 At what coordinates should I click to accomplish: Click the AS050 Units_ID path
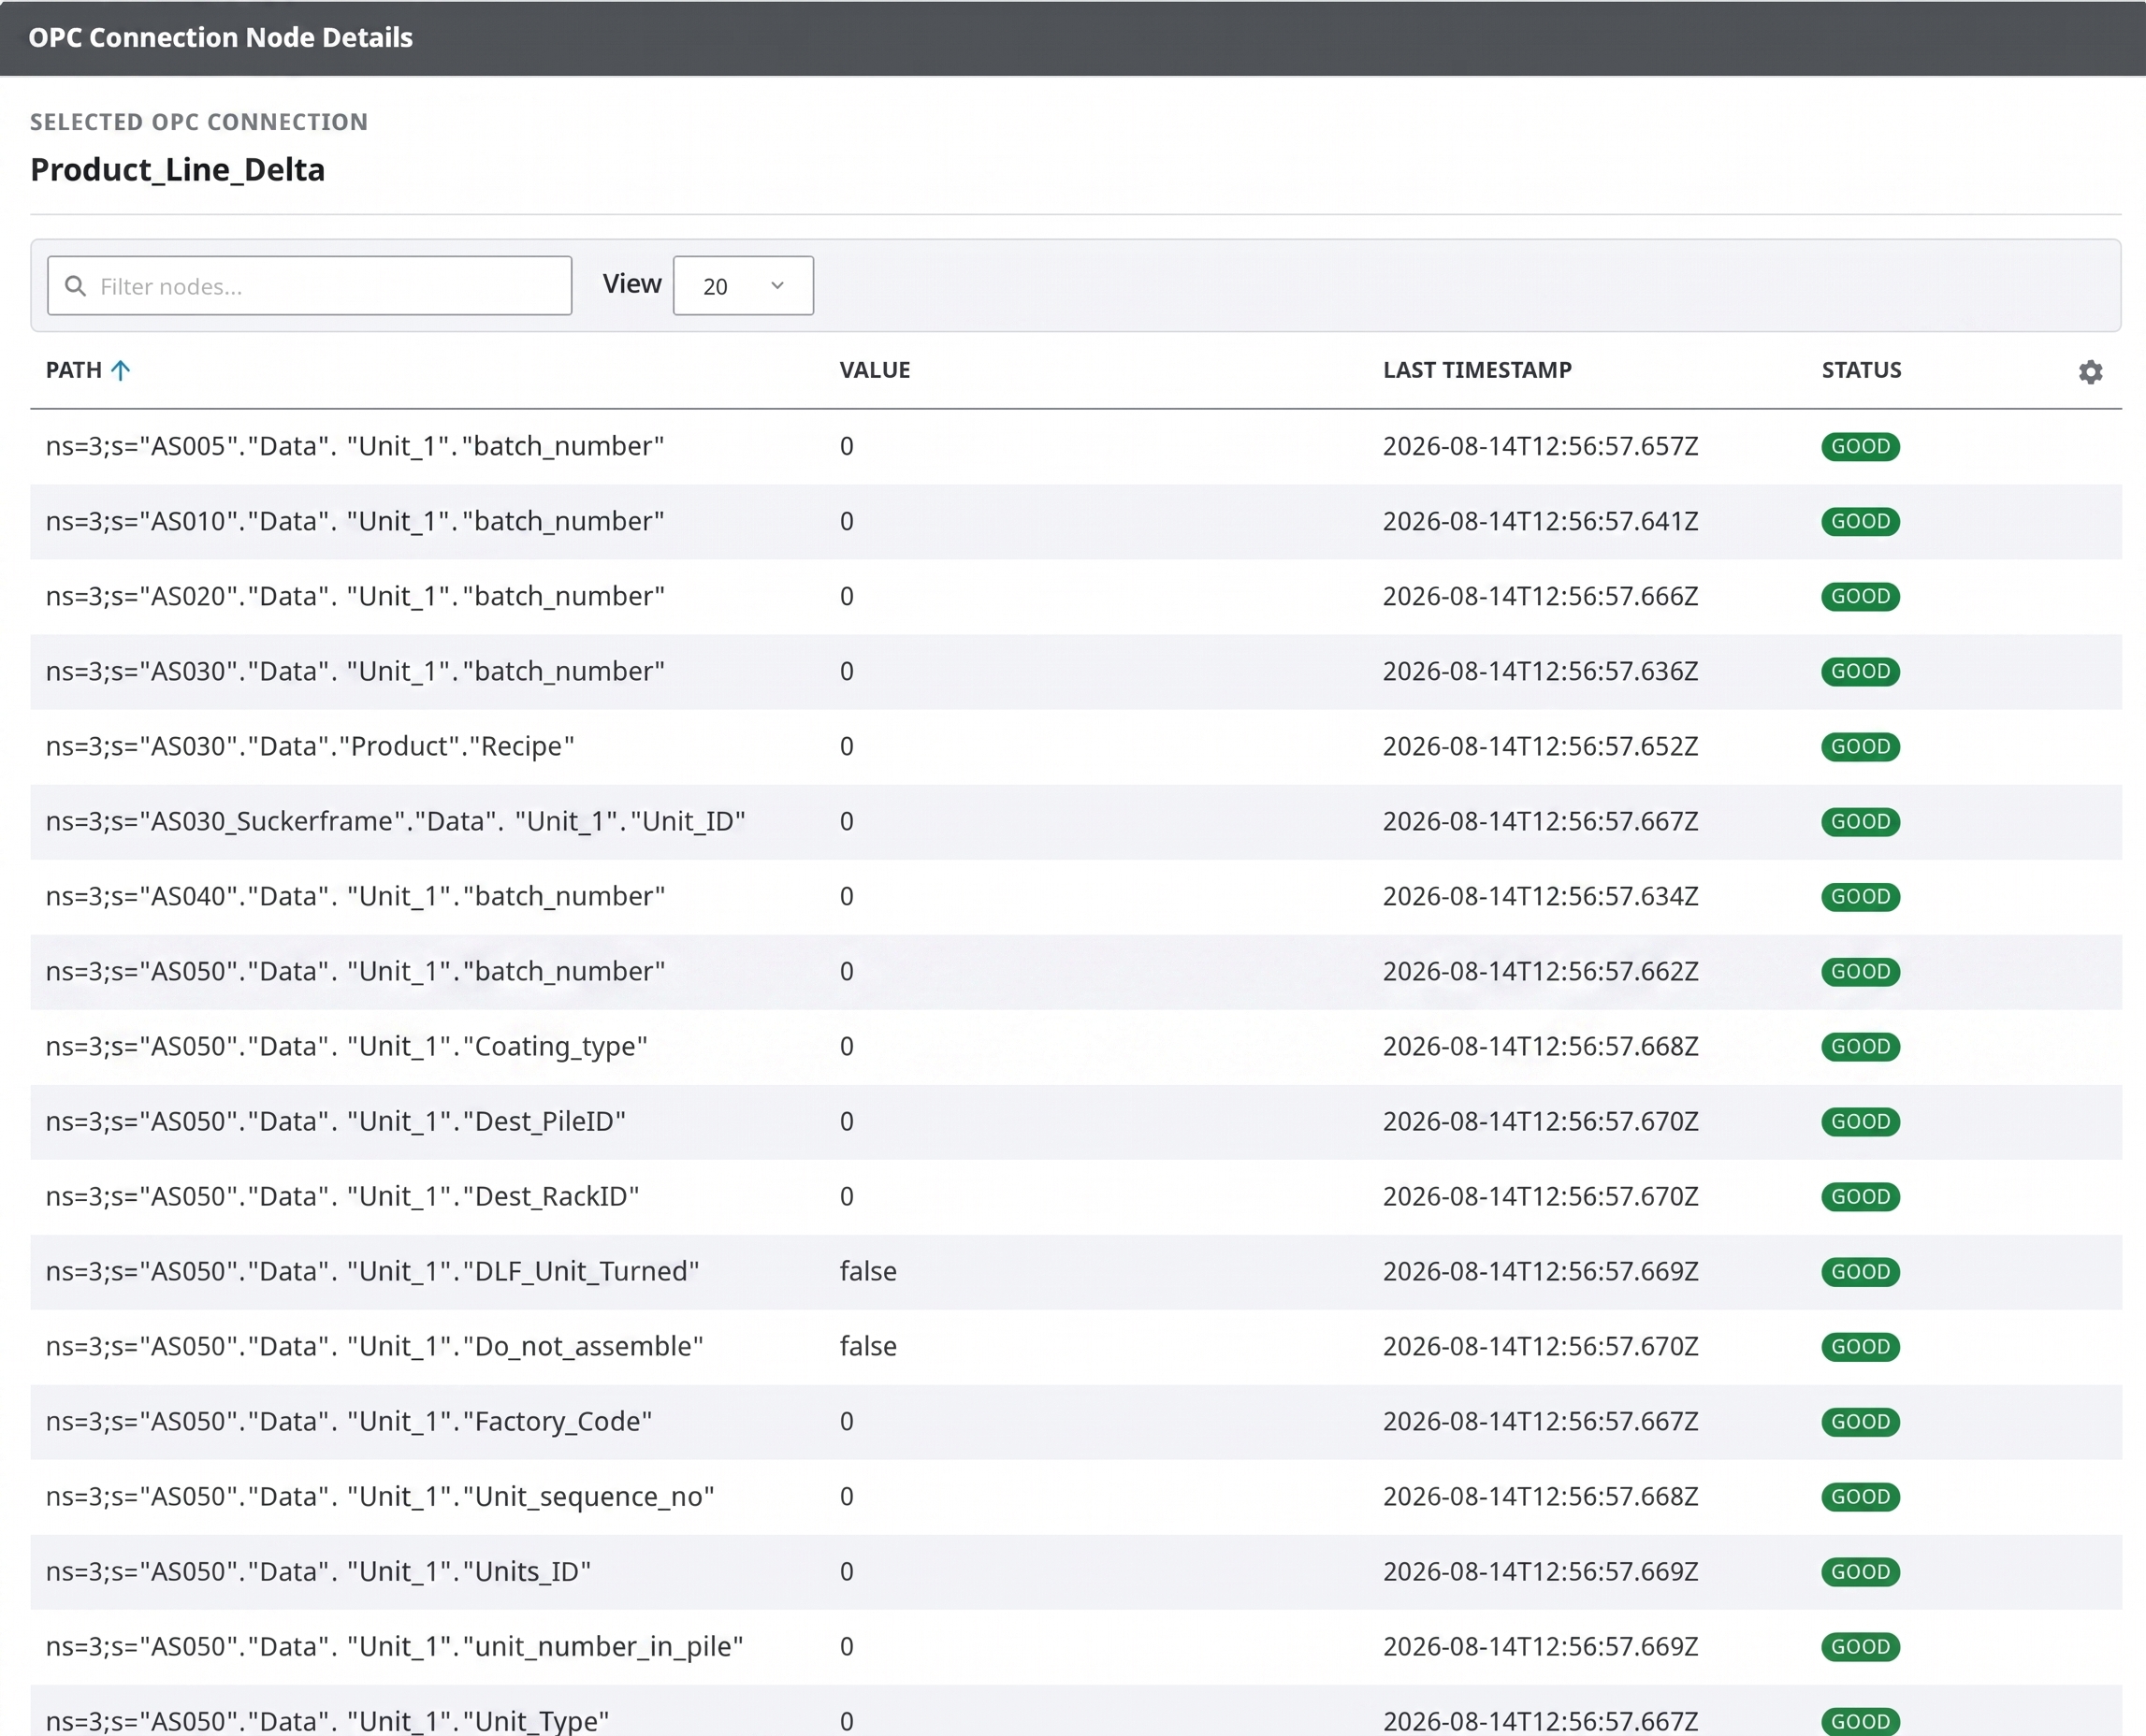[318, 1571]
